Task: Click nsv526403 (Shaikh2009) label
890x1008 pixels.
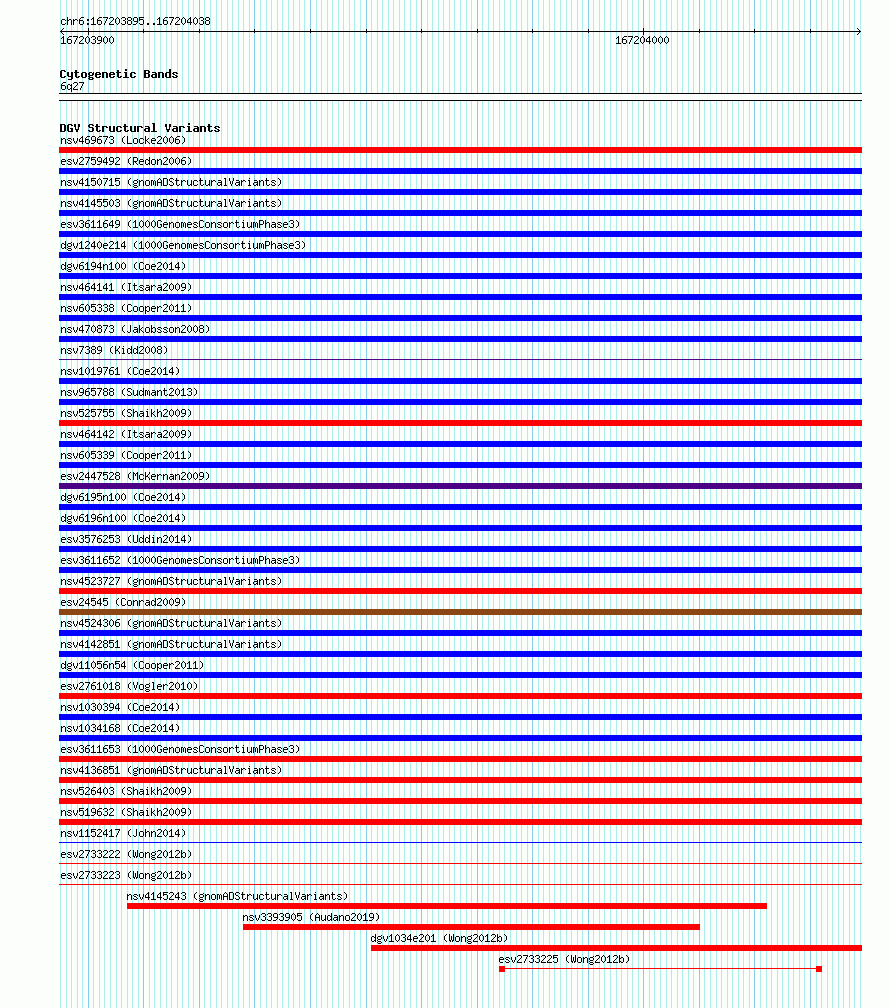Action: pyautogui.click(x=126, y=791)
